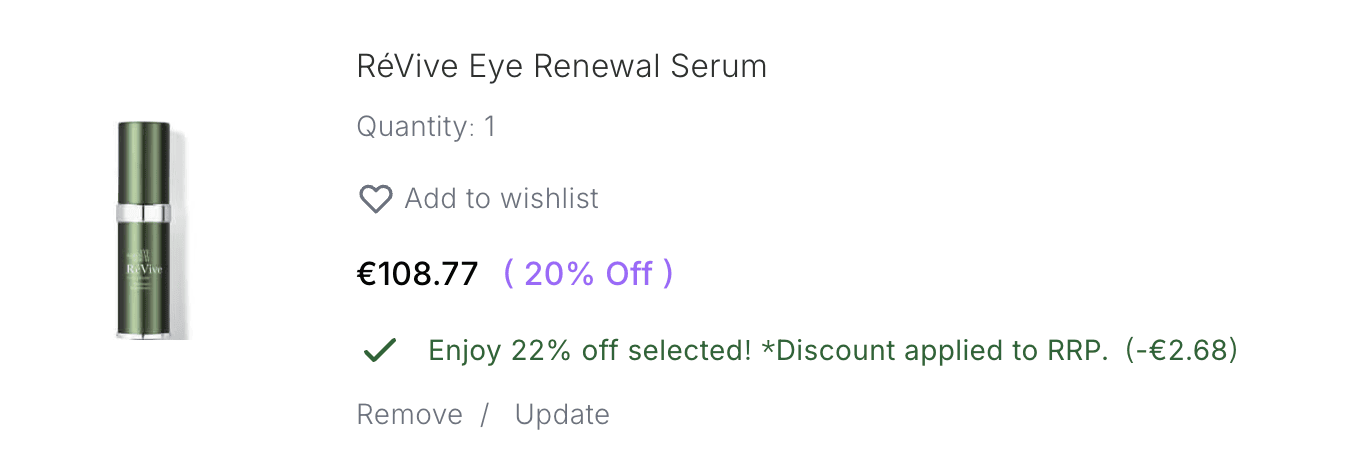This screenshot has width=1372, height=466.
Task: Click the RéVive logo on the bottle
Action: tap(144, 271)
